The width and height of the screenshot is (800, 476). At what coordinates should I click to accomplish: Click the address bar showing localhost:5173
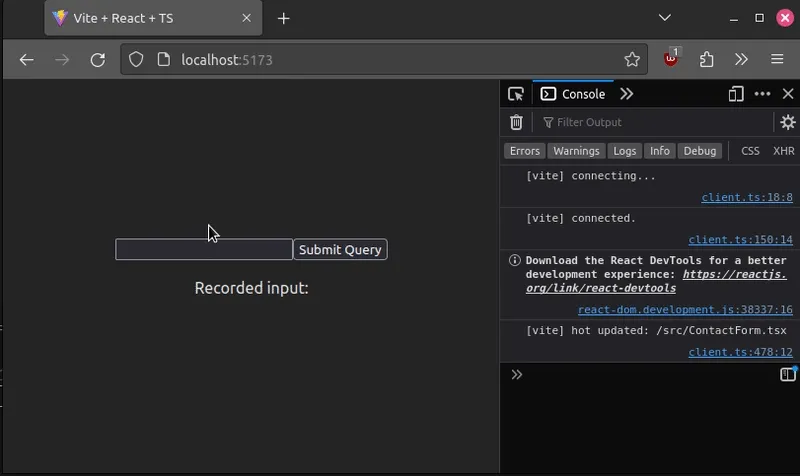click(x=384, y=60)
